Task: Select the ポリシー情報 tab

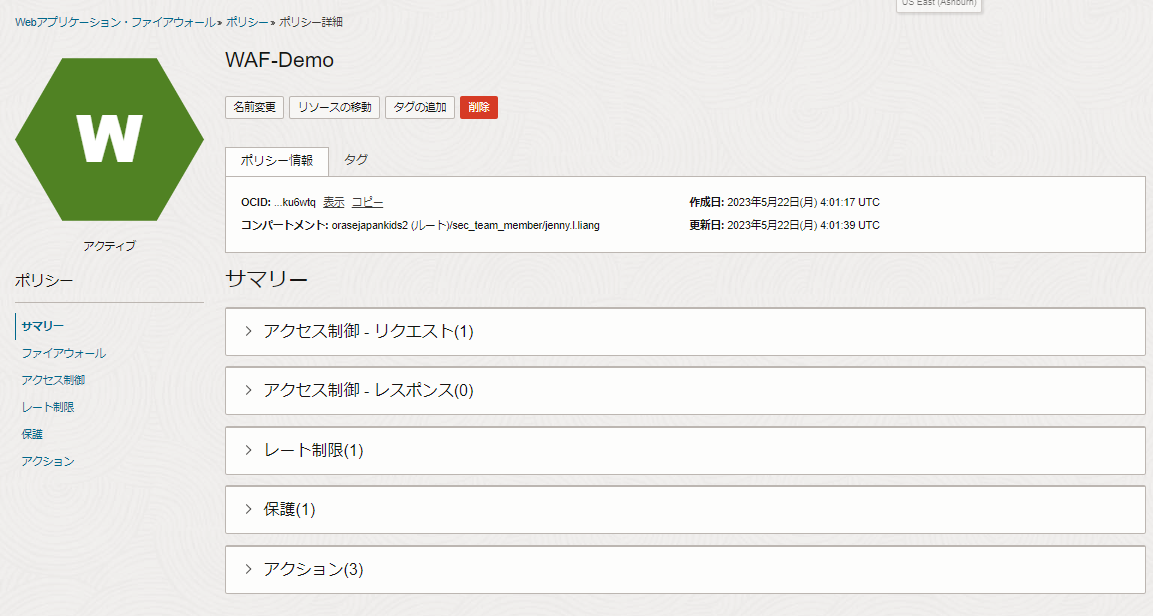Action: click(x=277, y=161)
